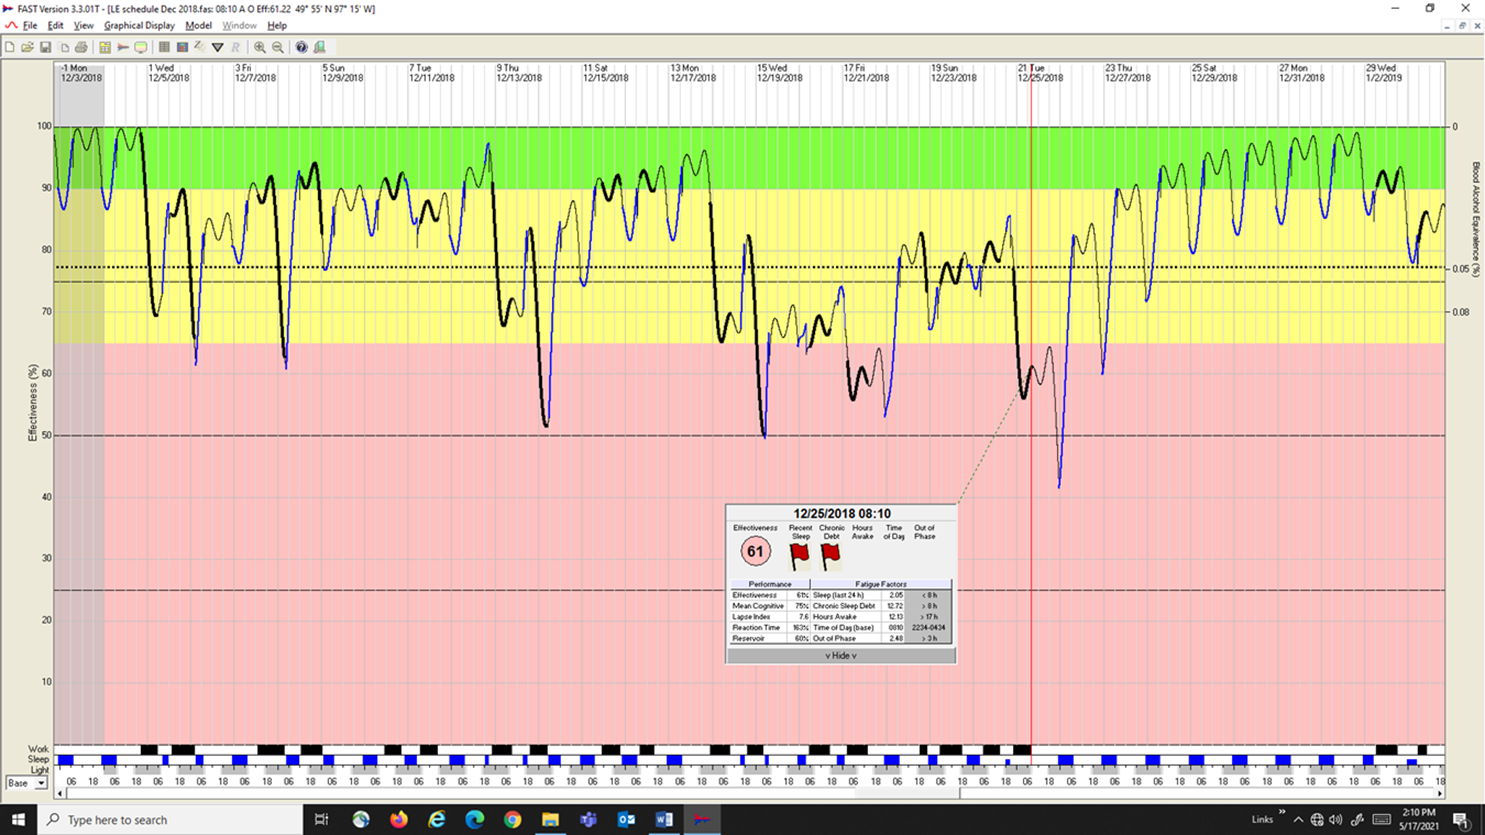Click the Recent Sleep red flag
This screenshot has height=835, width=1485.
[x=800, y=555]
